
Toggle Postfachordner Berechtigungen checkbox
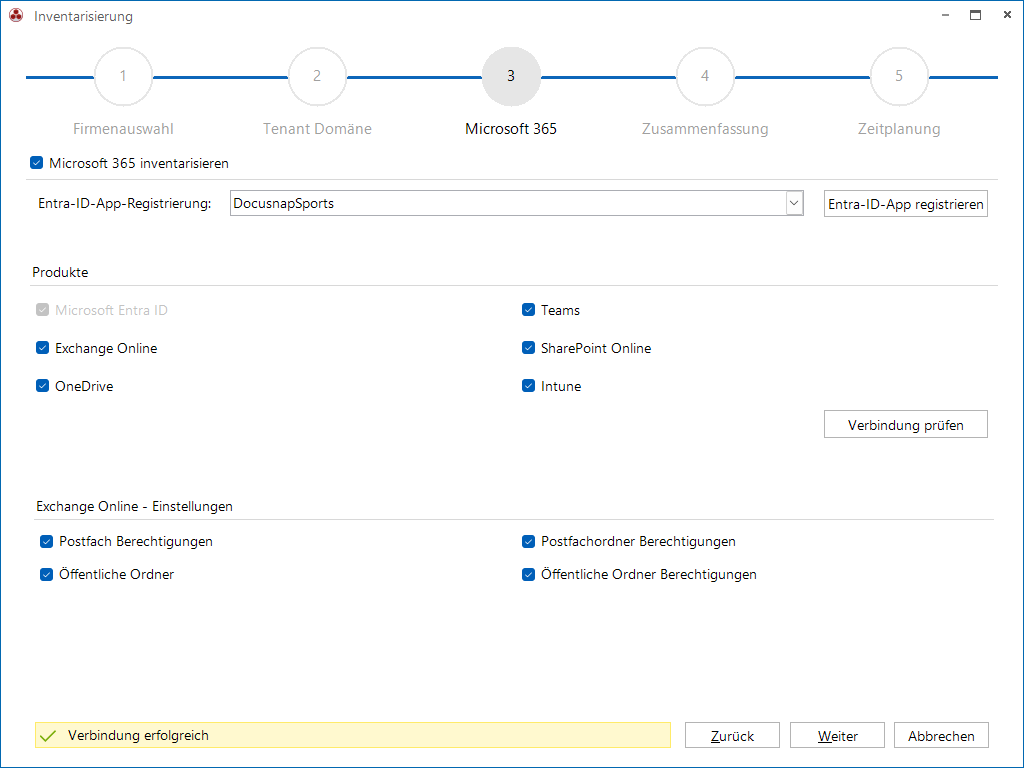coord(528,541)
